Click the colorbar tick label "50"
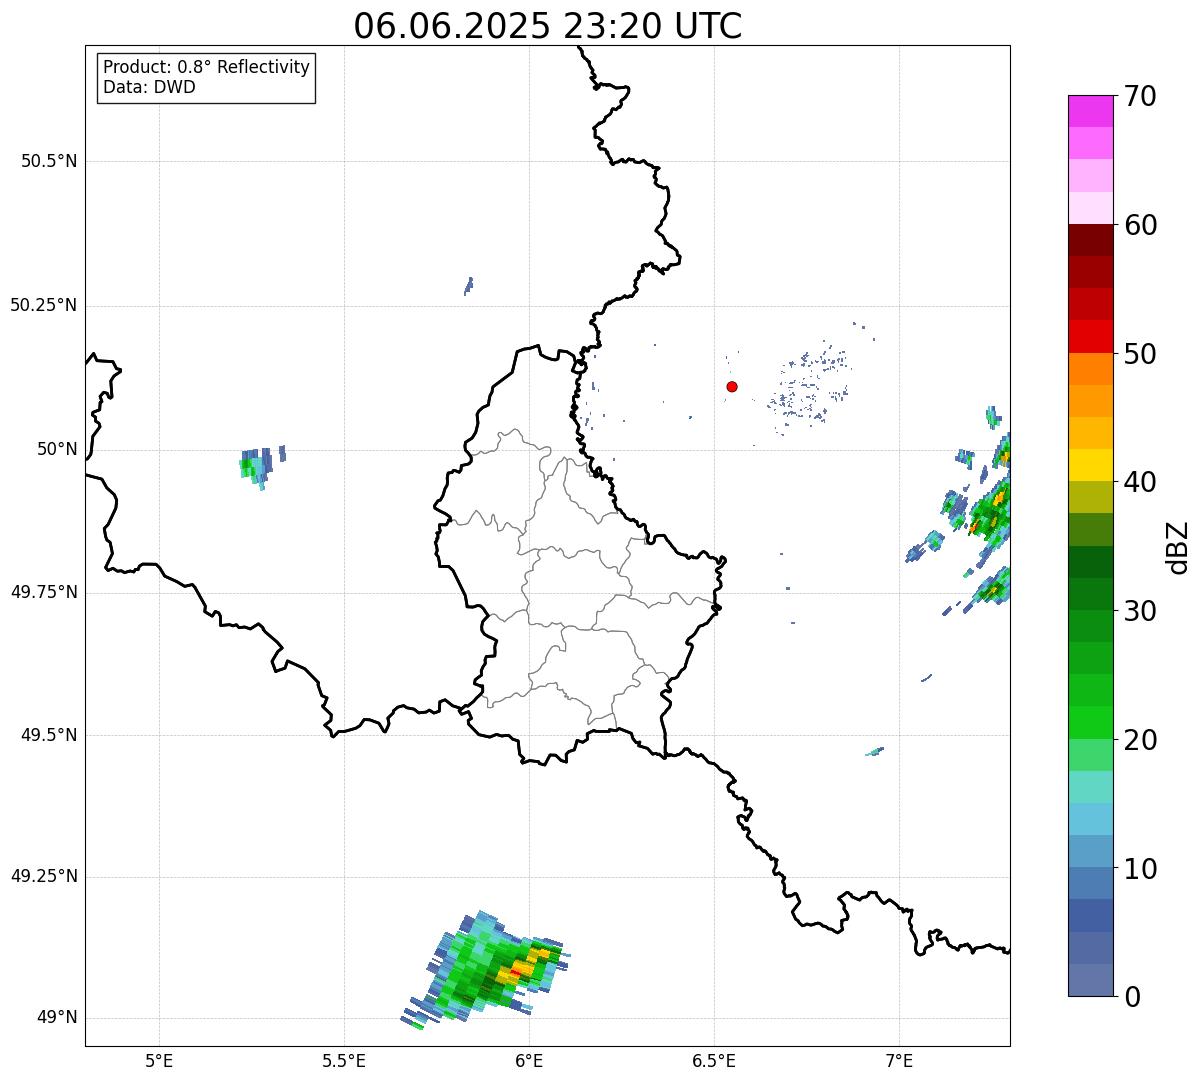The height and width of the screenshot is (1081, 1202). (x=1139, y=354)
